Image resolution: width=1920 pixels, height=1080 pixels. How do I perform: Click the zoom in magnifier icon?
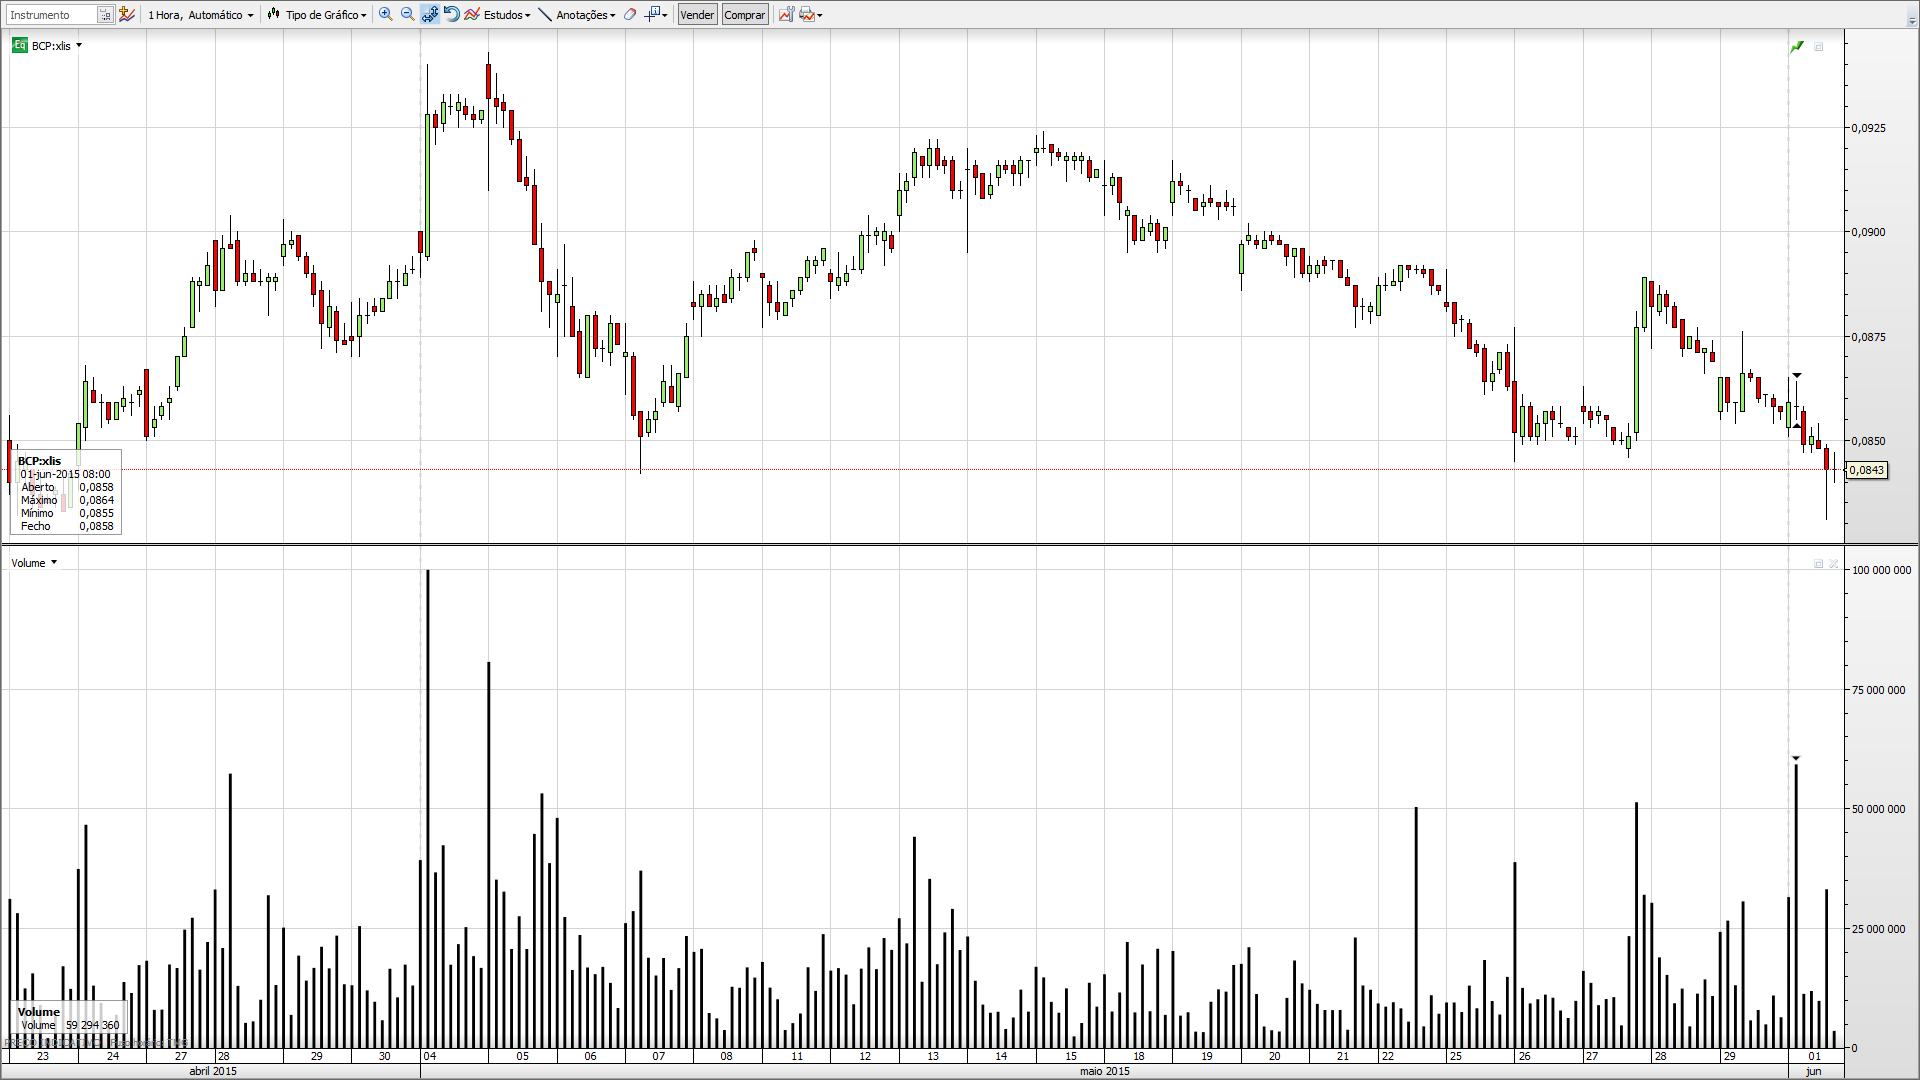tap(385, 14)
